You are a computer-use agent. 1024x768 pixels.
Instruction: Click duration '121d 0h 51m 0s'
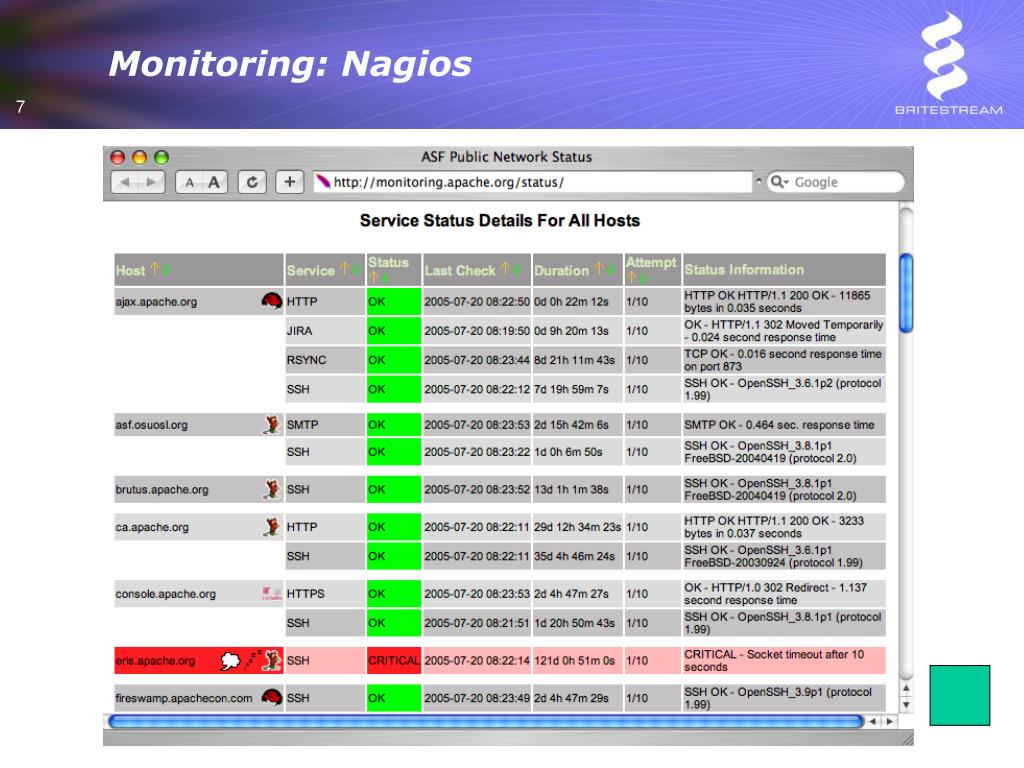(575, 661)
